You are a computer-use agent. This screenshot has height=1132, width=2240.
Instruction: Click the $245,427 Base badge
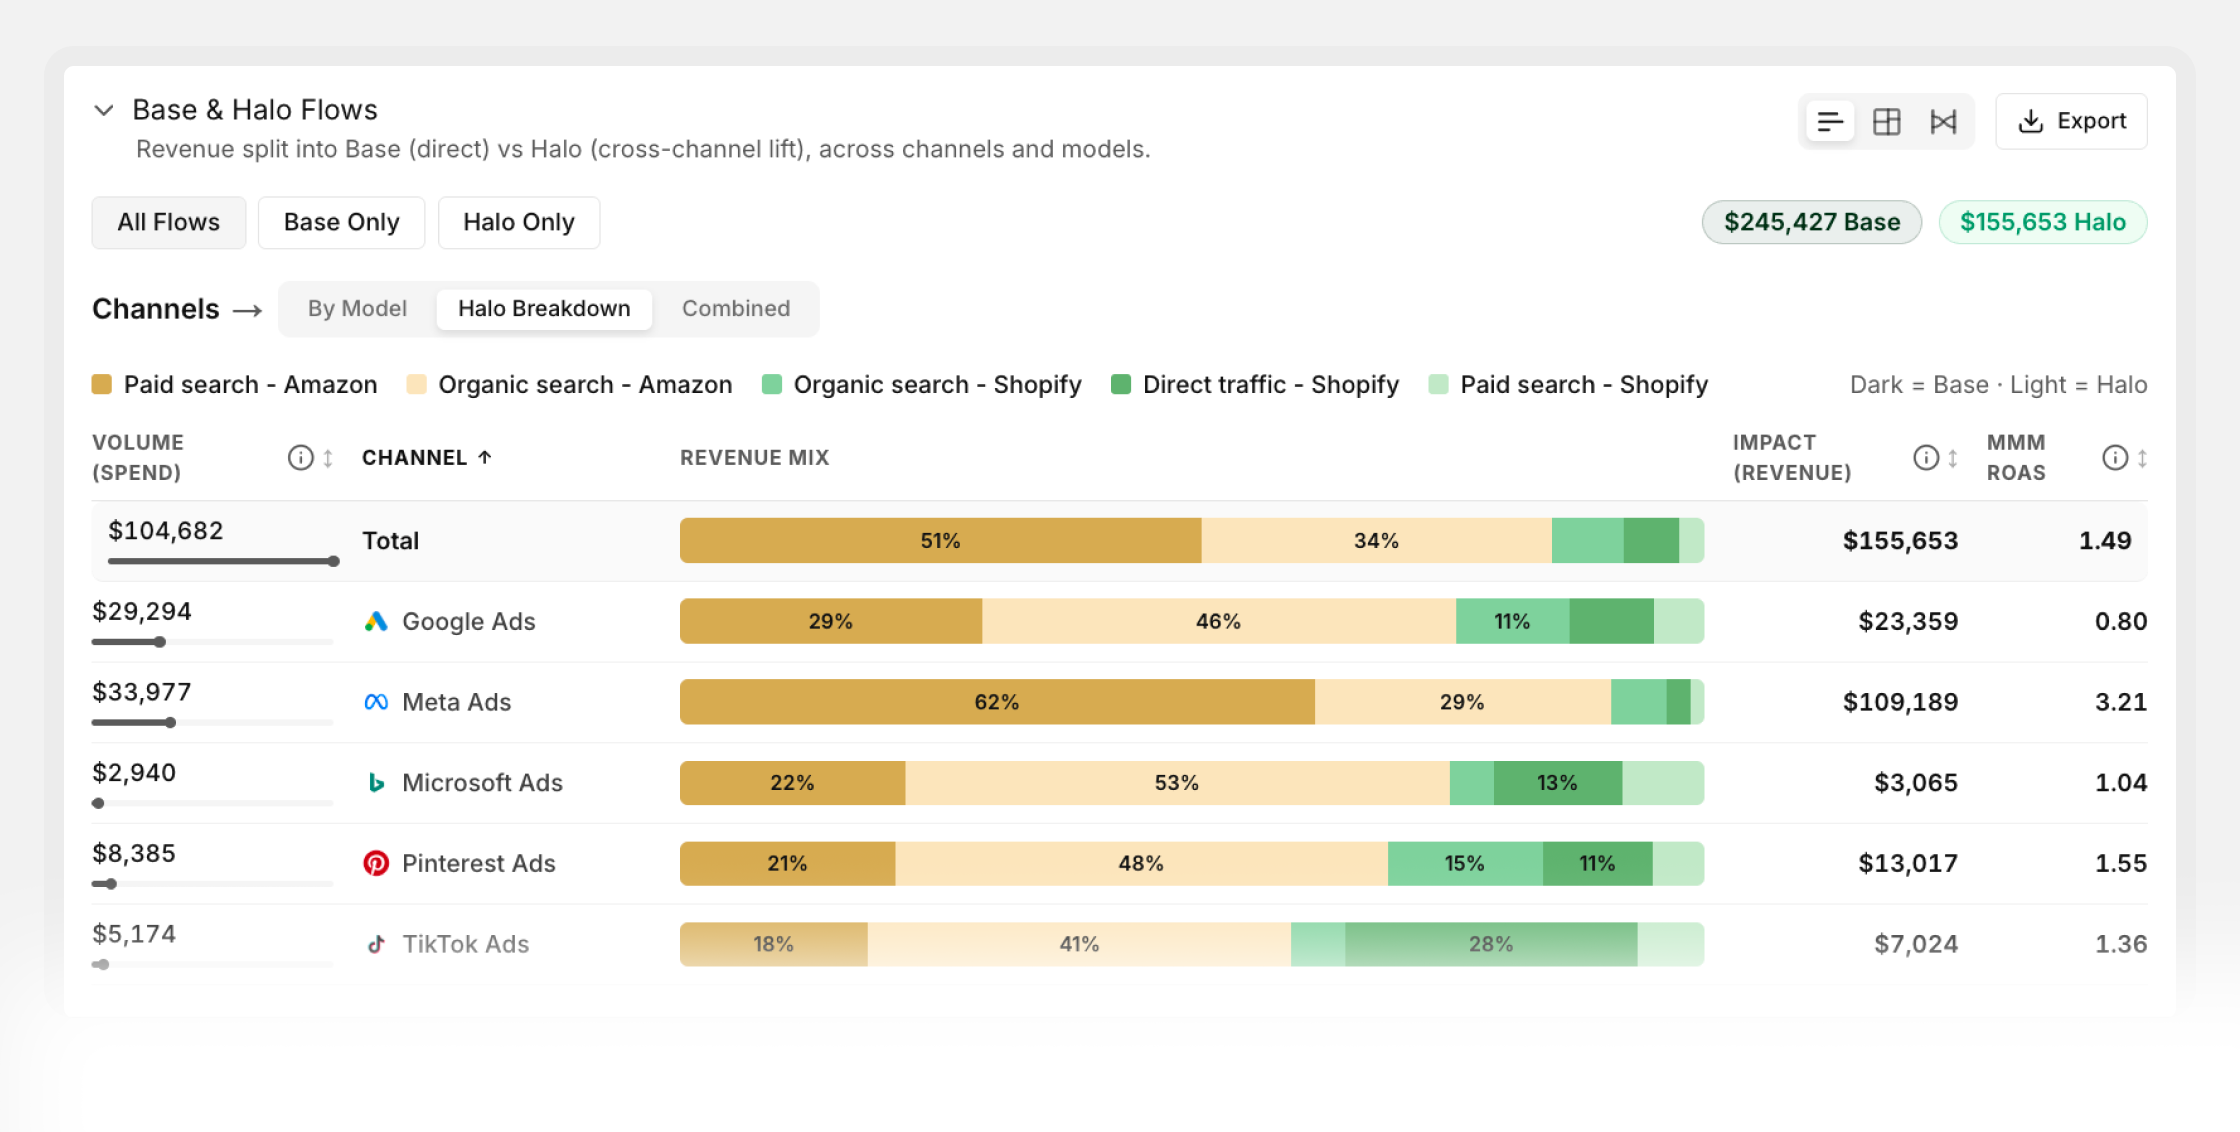click(1812, 222)
